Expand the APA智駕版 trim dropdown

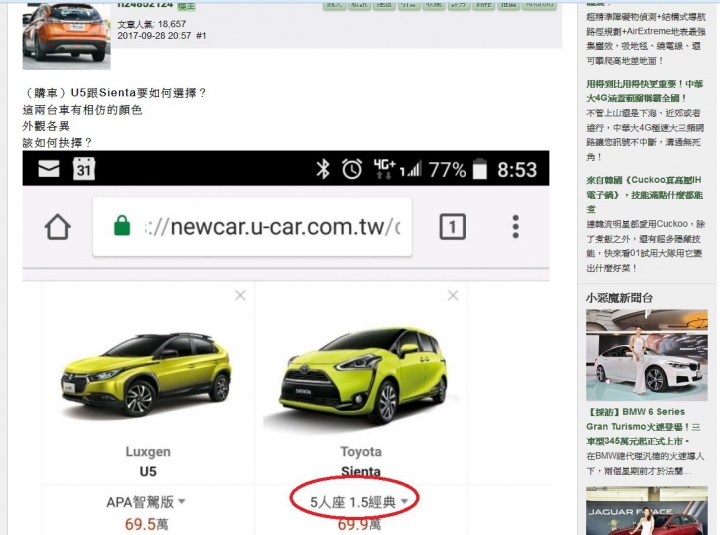coord(146,502)
